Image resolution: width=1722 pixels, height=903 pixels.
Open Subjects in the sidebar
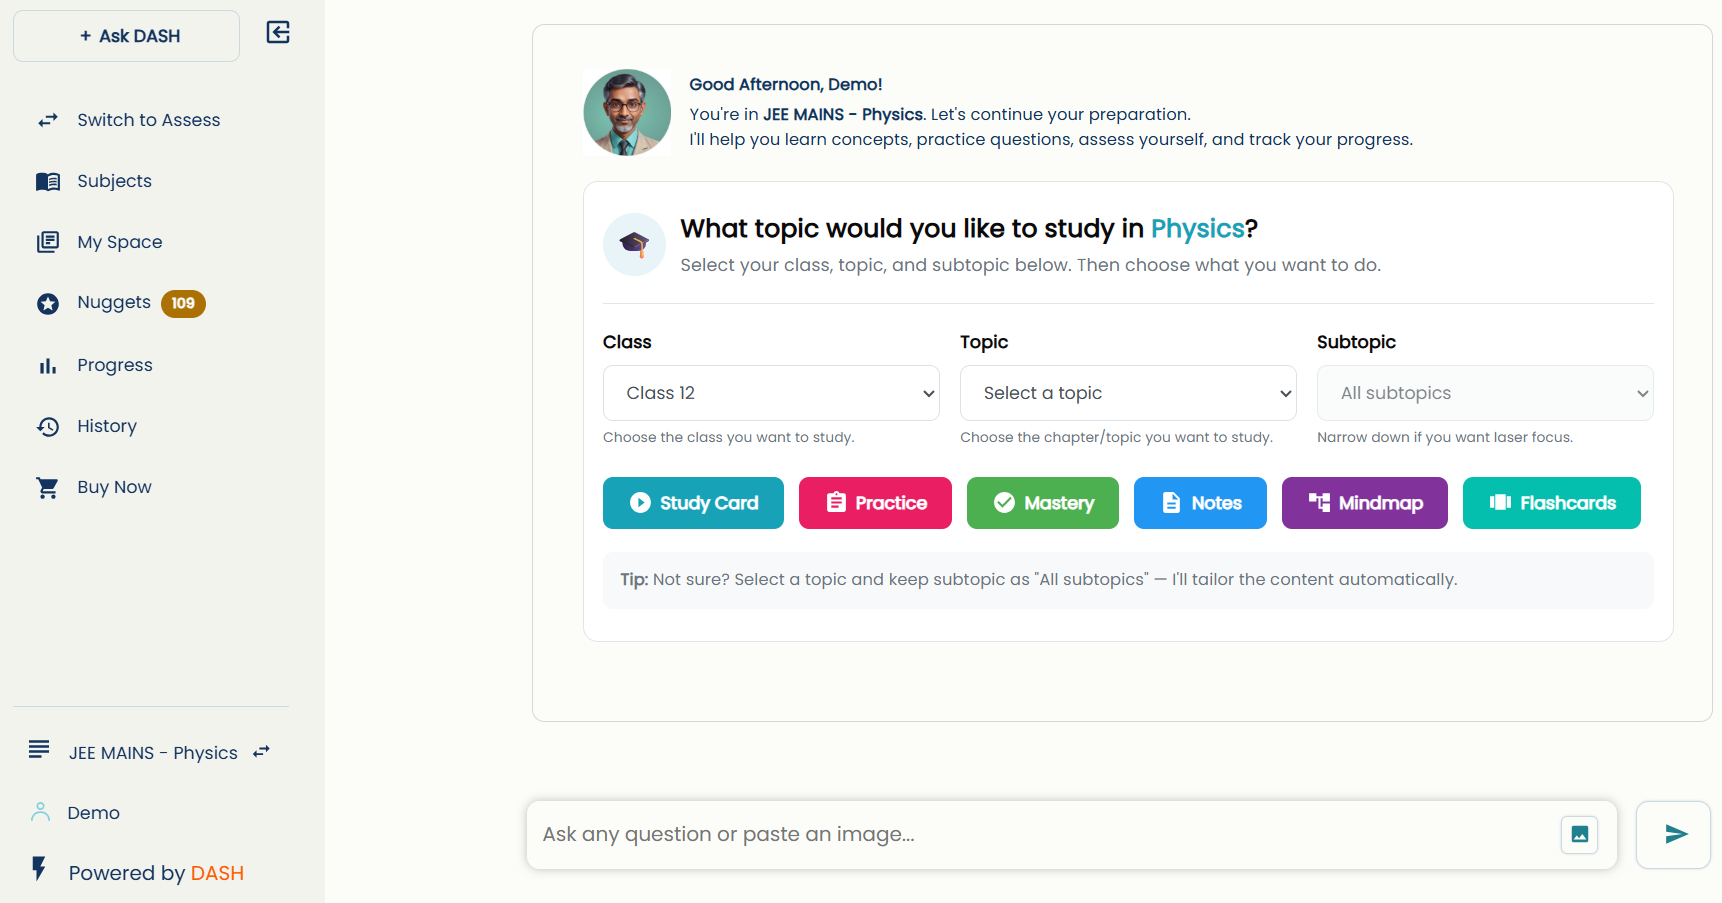click(x=114, y=181)
